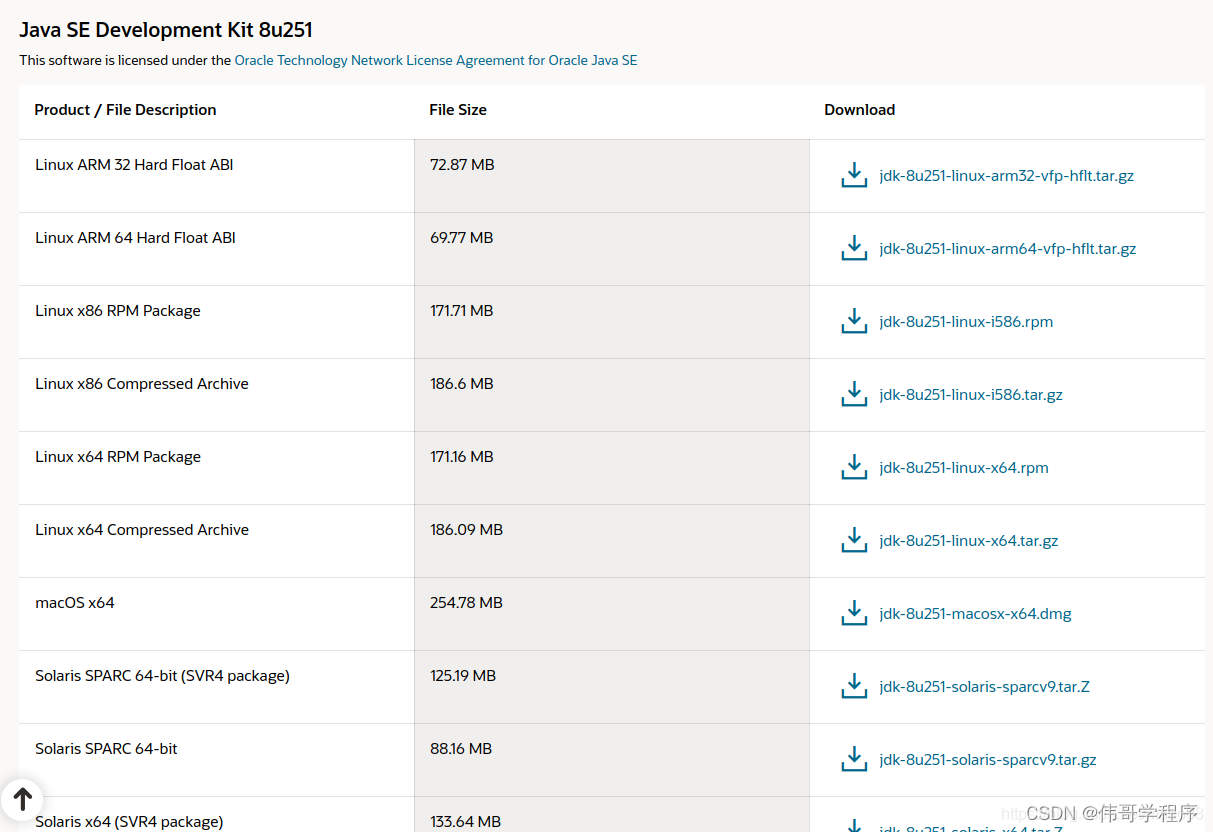Click download icon for Linux ARM 32 package
The height and width of the screenshot is (832, 1213).
[x=854, y=176]
